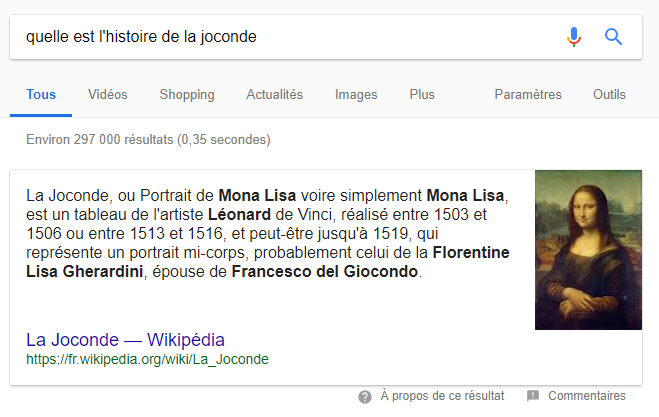
Task: Click the microphone voice search icon
Action: 574,37
